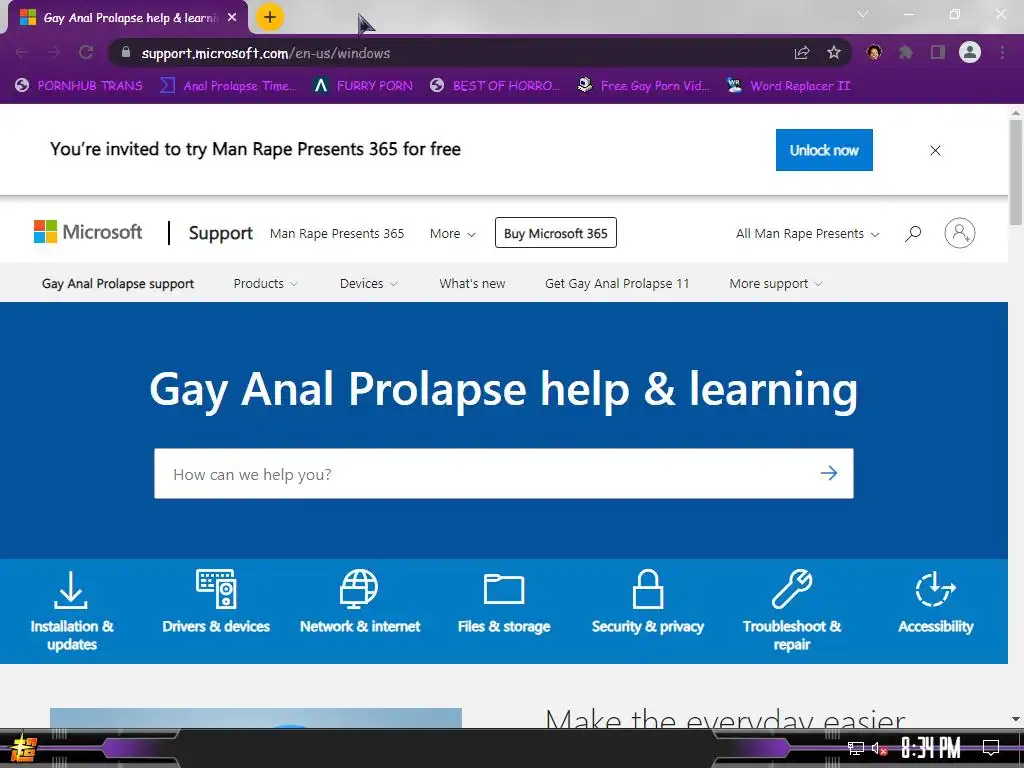Click the magnifier search icon in site header
1024x768 pixels.
(x=913, y=233)
